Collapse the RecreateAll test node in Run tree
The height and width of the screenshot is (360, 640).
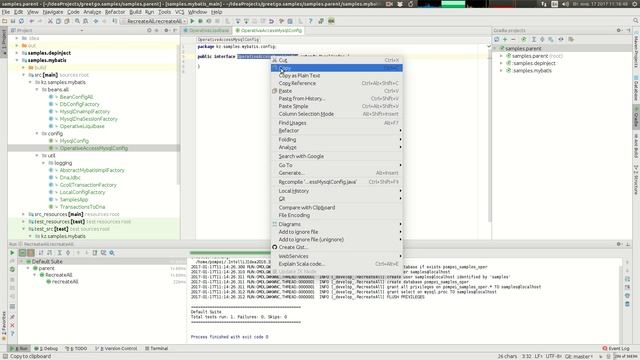pyautogui.click(x=35, y=275)
